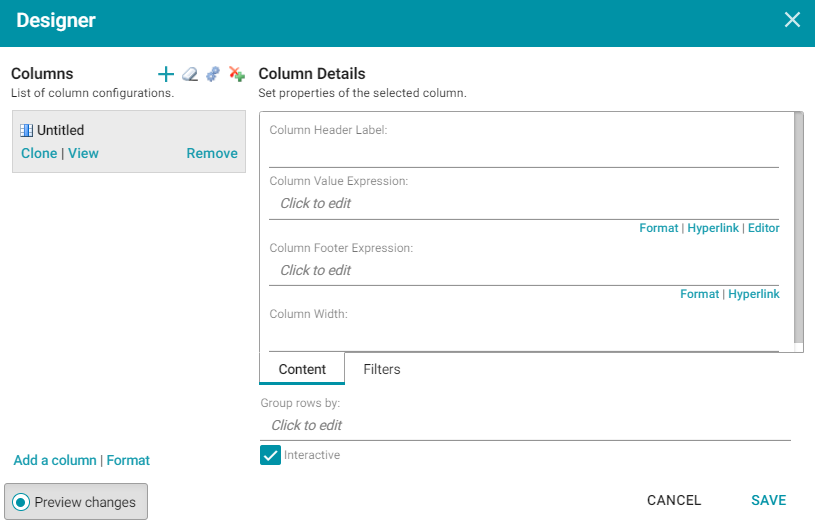The image size is (815, 527).
Task: Toggle the Preview changes radio button
Action: (21, 502)
